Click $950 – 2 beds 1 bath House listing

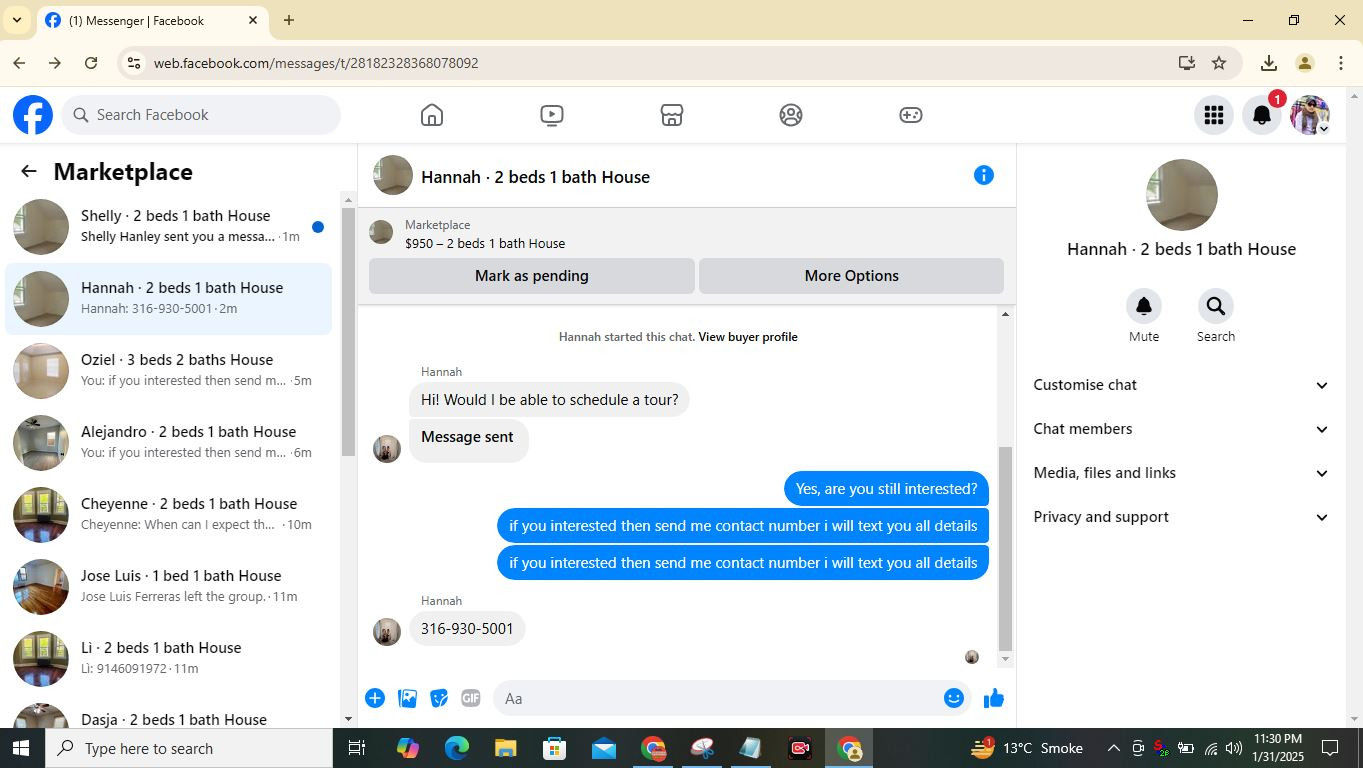(x=485, y=243)
